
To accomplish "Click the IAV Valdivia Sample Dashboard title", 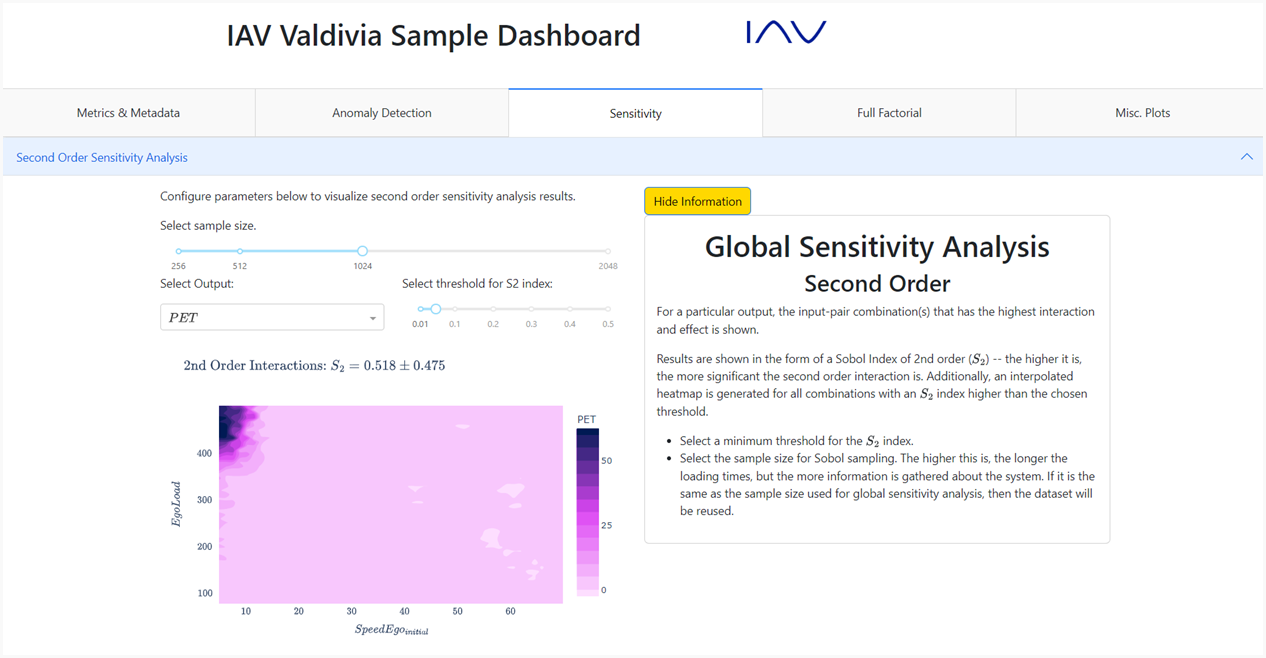I will point(433,36).
